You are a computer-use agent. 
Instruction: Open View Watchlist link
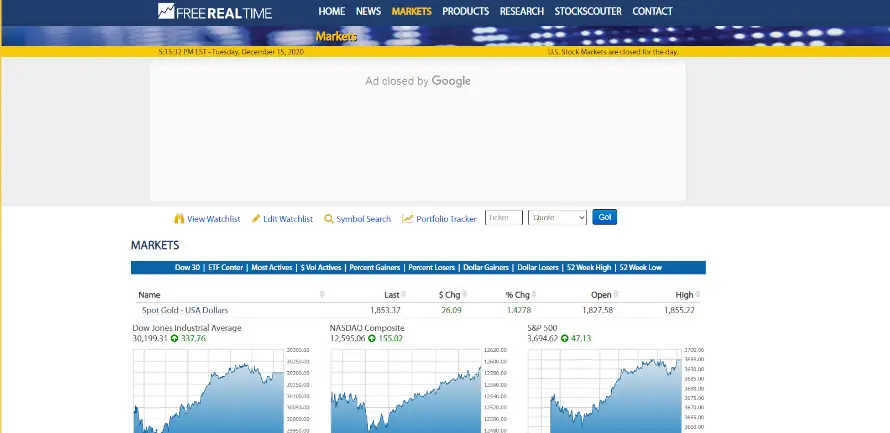213,219
